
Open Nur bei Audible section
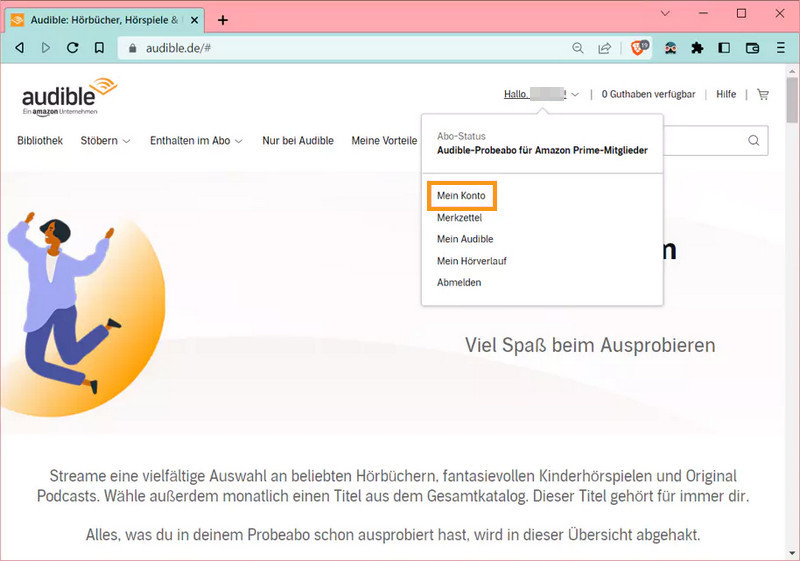tap(298, 141)
